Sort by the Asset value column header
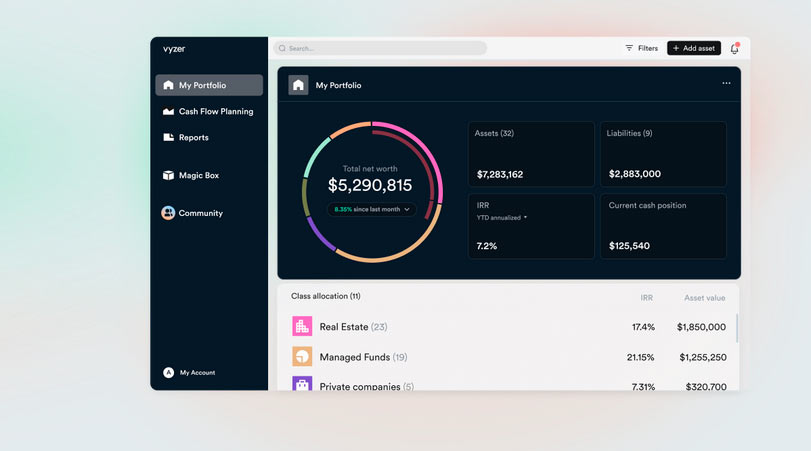The image size is (811, 451). pyautogui.click(x=704, y=298)
